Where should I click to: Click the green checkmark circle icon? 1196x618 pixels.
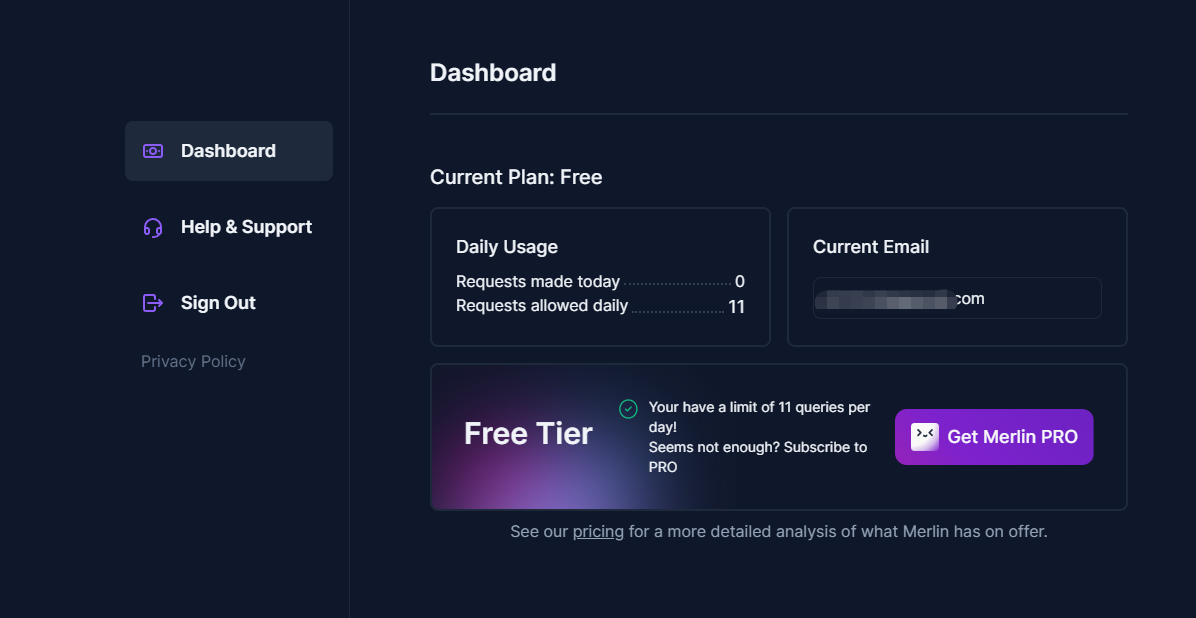pyautogui.click(x=628, y=409)
